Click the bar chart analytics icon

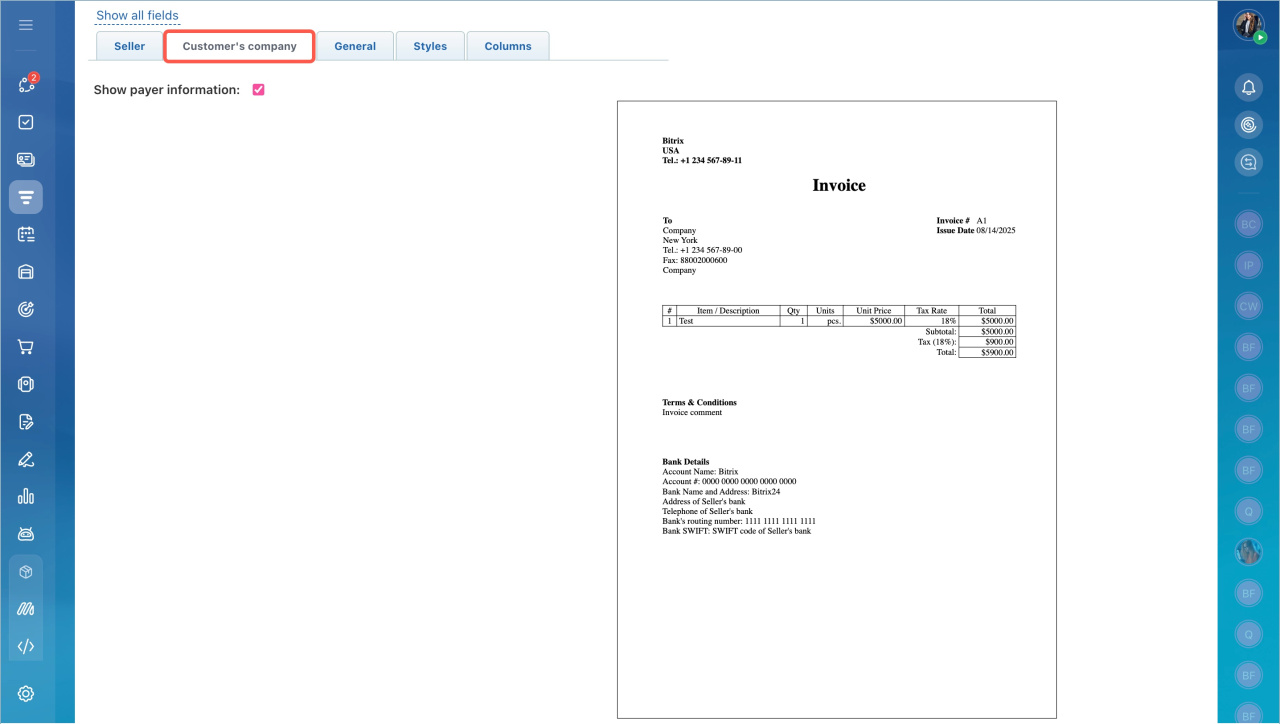(26, 497)
